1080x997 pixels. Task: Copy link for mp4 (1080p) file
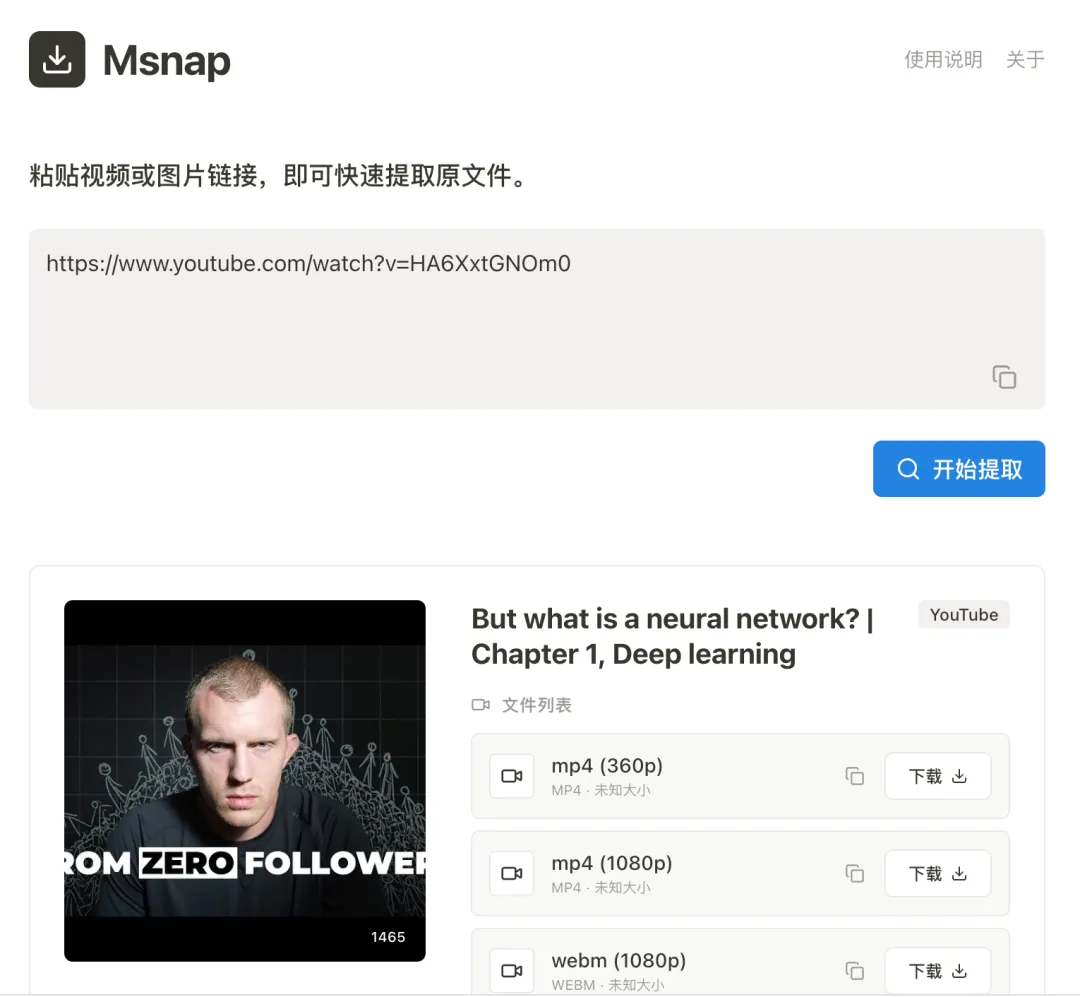(x=855, y=874)
